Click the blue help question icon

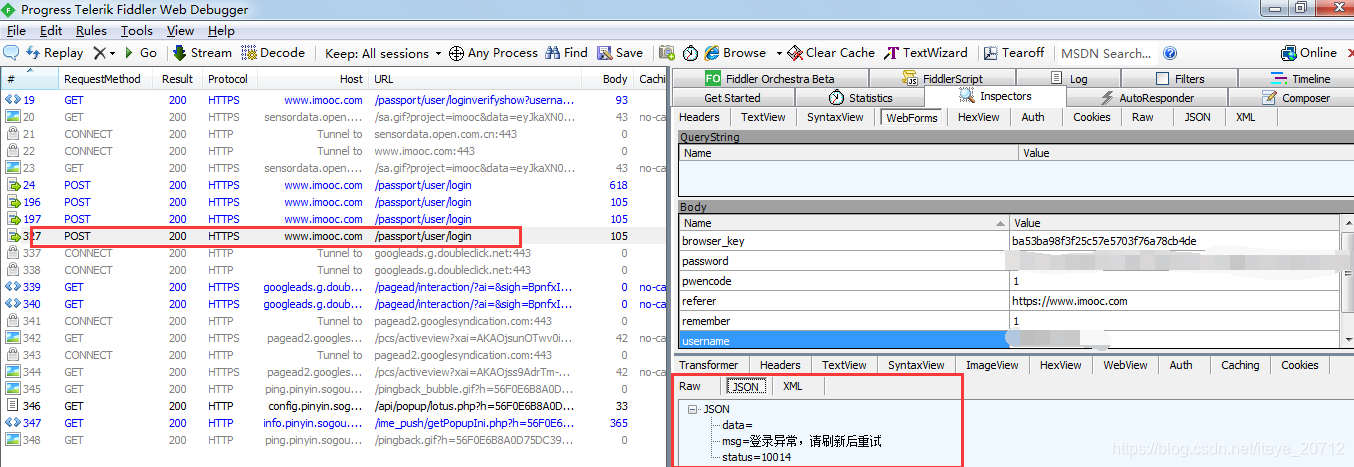pos(1170,53)
